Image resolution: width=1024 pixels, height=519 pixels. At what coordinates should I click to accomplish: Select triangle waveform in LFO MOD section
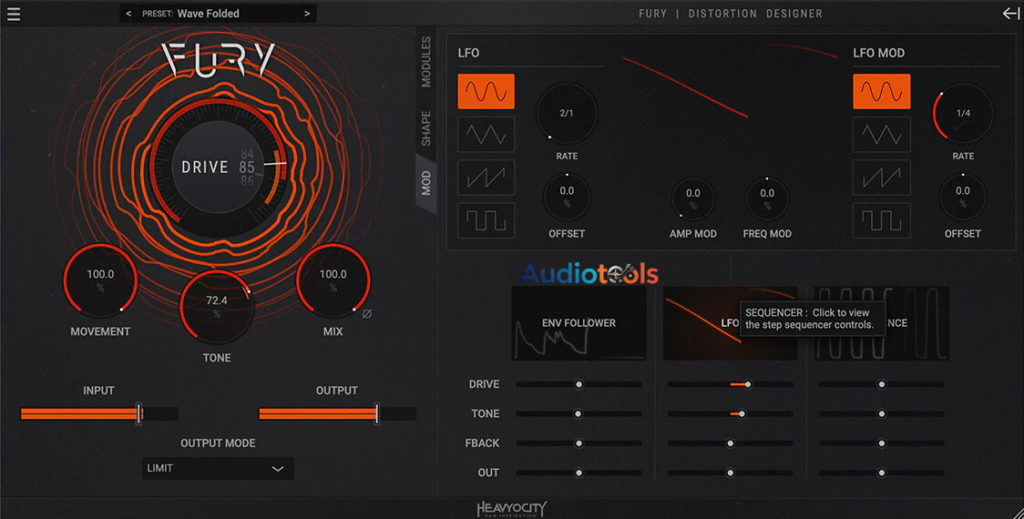coord(882,134)
